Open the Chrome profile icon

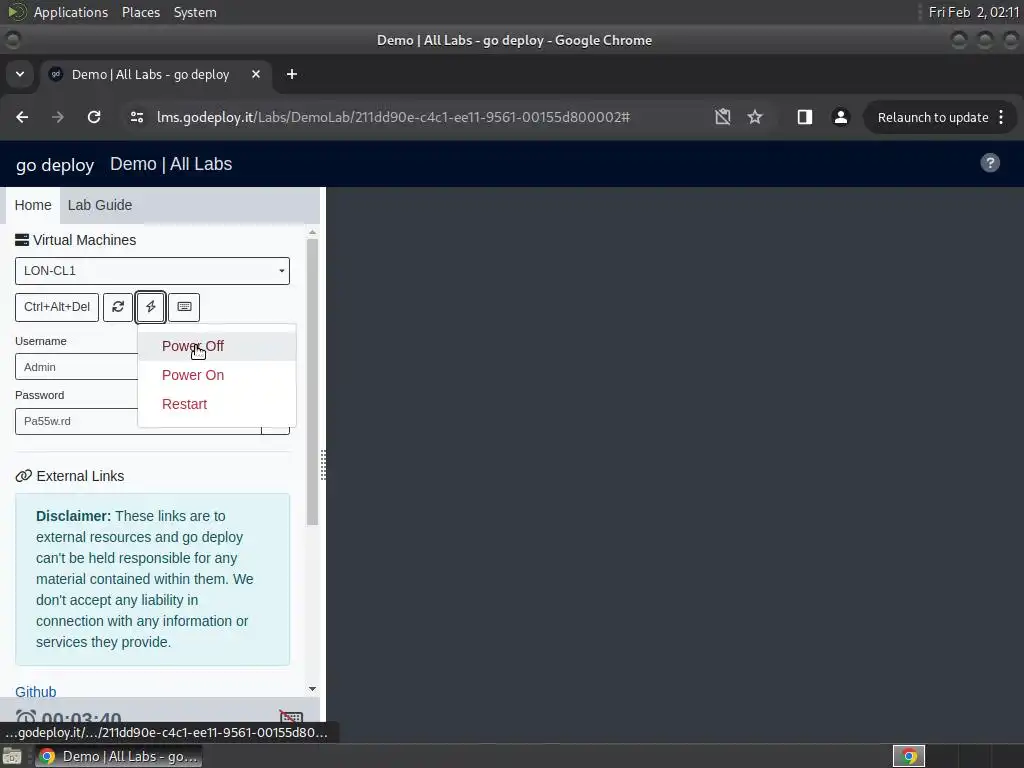pos(840,117)
